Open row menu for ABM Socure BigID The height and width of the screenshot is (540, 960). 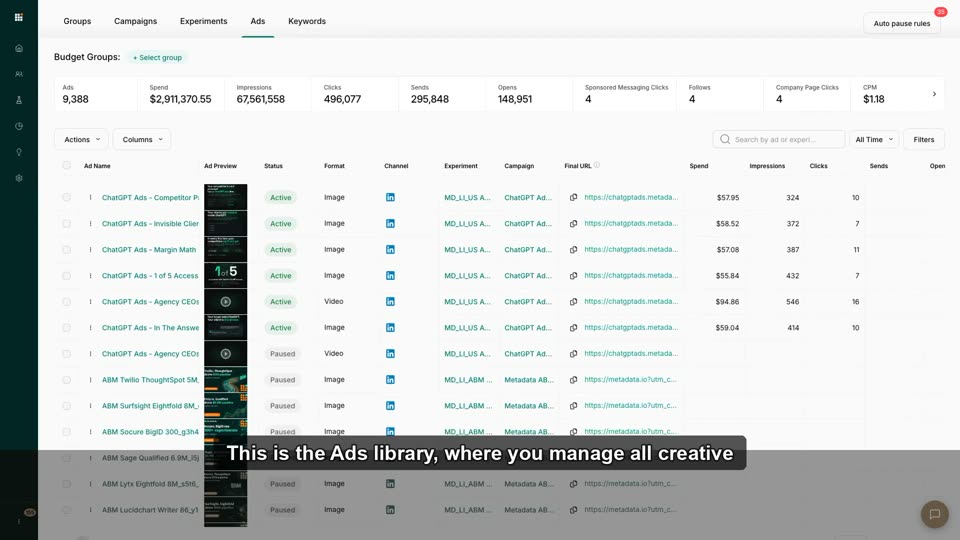[91, 432]
